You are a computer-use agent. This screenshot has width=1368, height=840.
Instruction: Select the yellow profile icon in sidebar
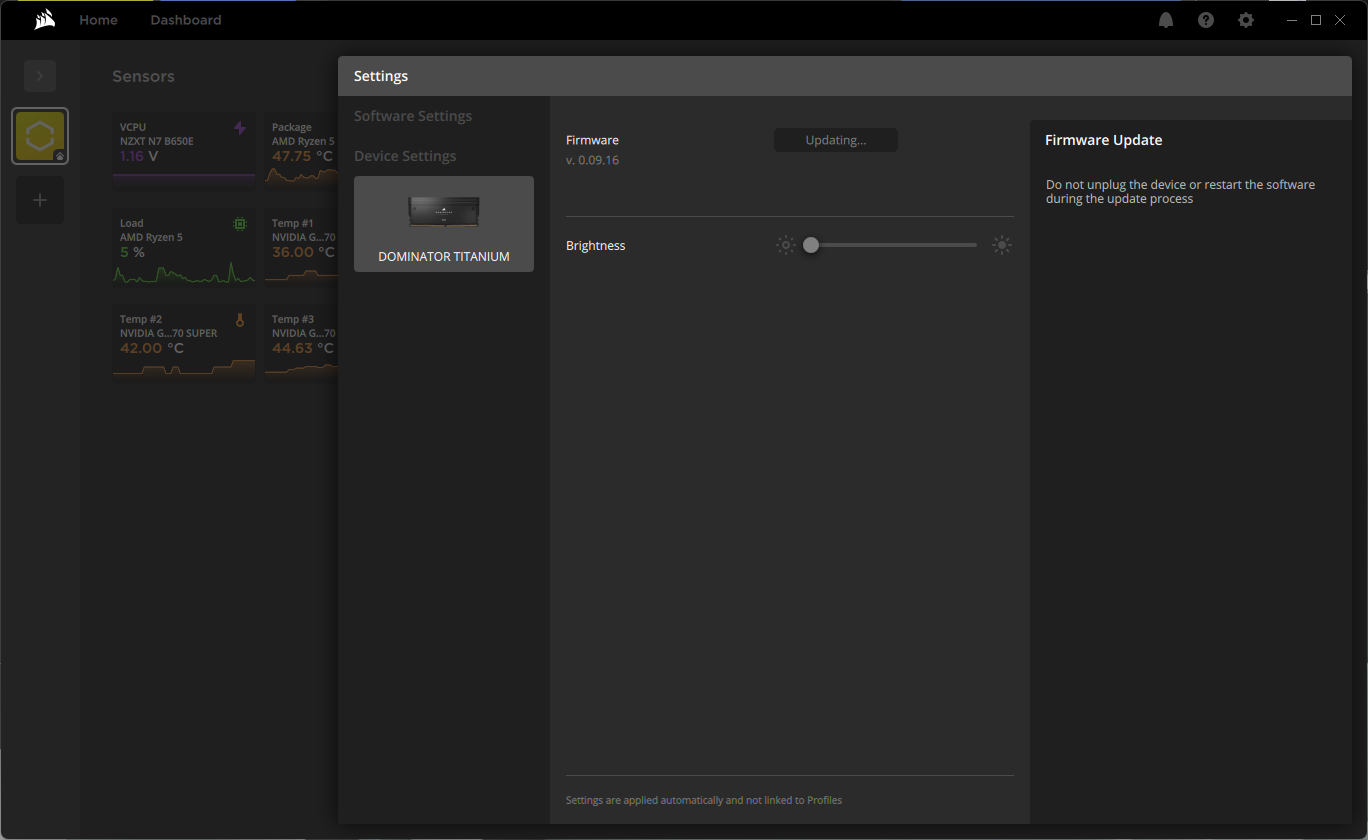click(x=40, y=136)
